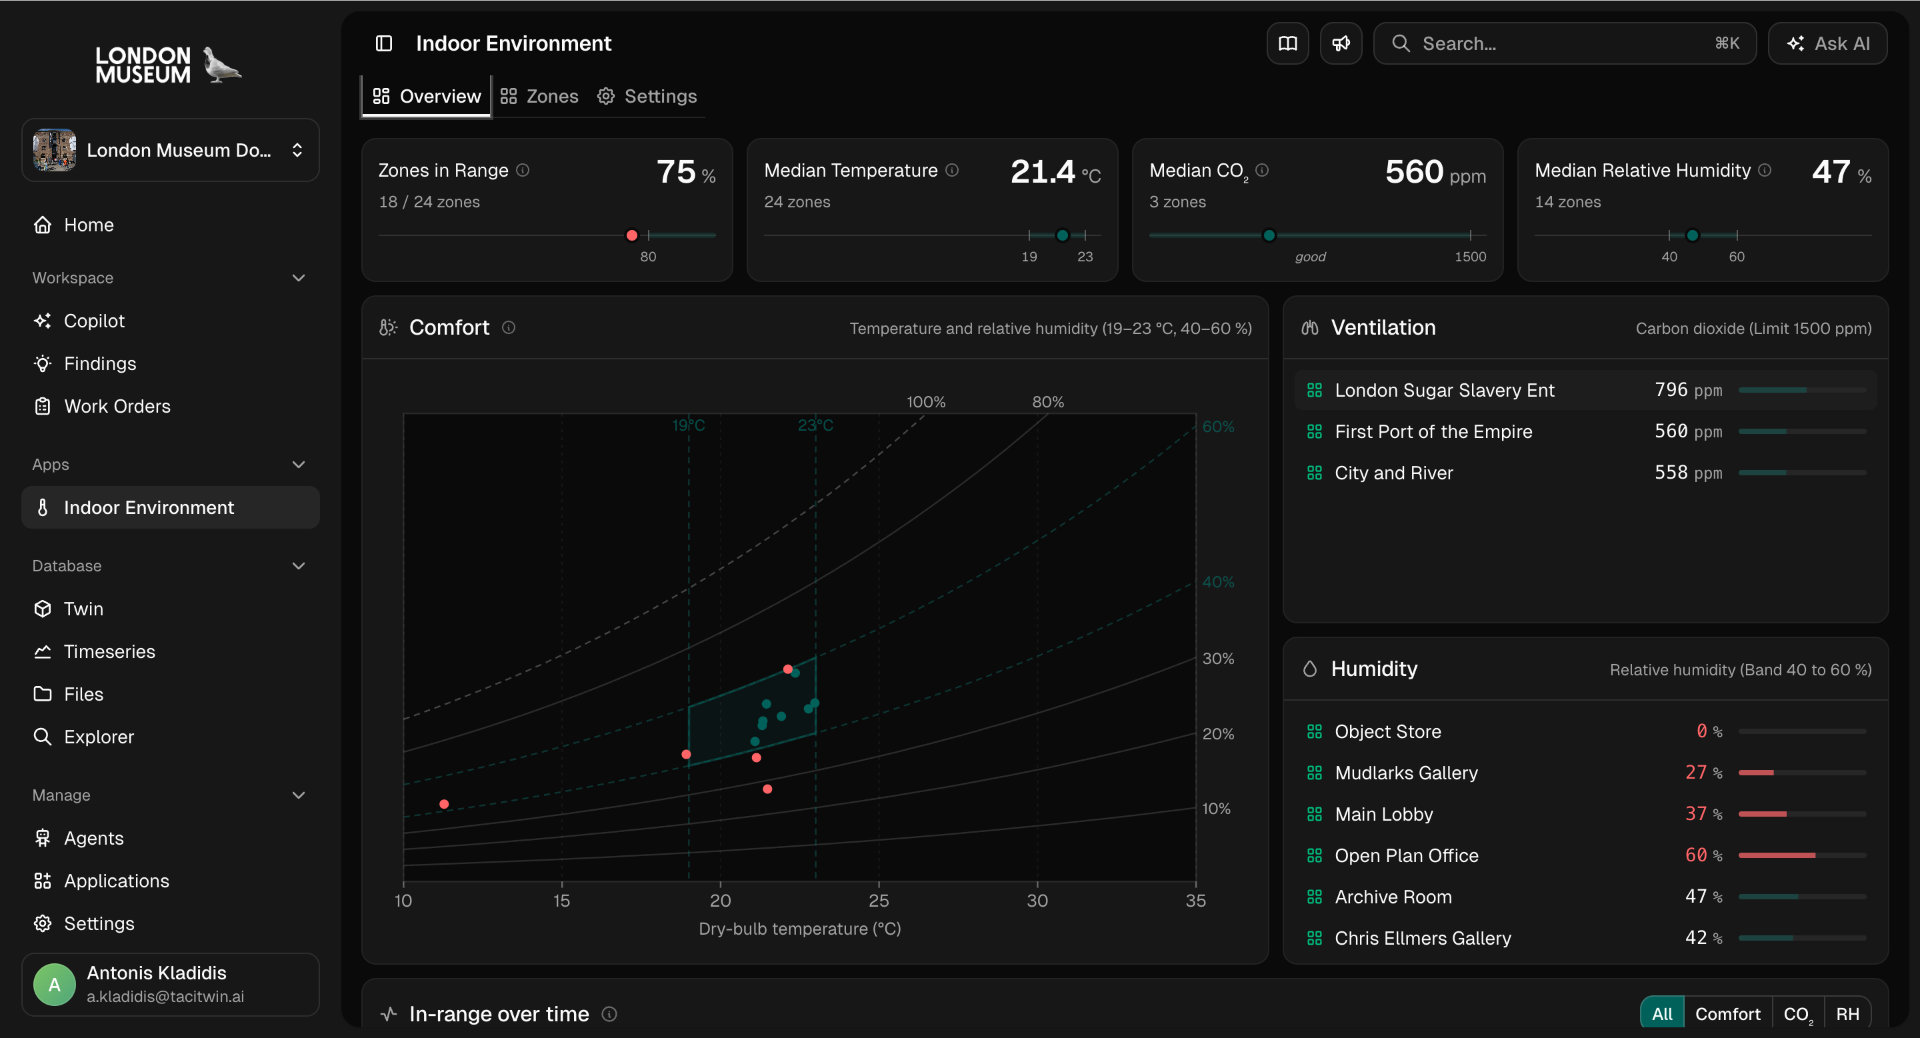Toggle the sidebar panel icon
The image size is (1920, 1038).
[x=384, y=43]
